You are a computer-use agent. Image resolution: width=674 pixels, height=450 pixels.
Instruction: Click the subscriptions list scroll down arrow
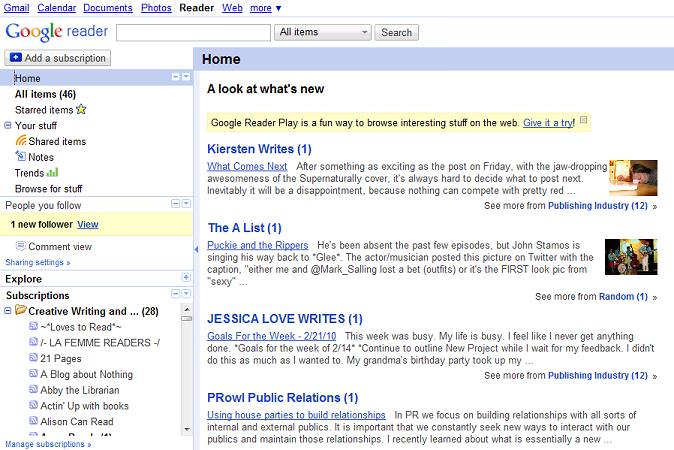187,429
